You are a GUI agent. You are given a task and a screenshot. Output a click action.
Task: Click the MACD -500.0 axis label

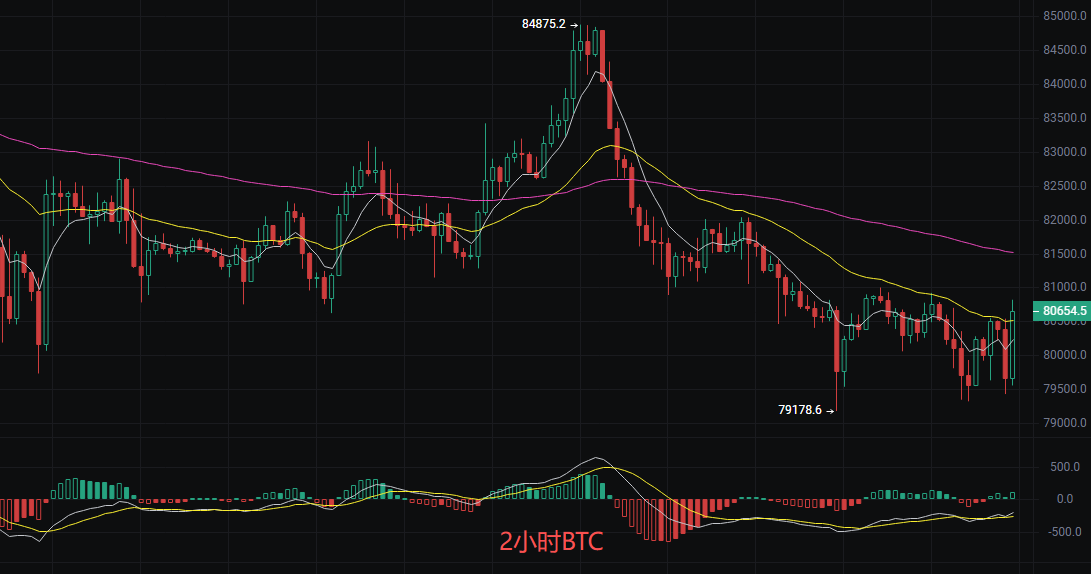point(1064,532)
